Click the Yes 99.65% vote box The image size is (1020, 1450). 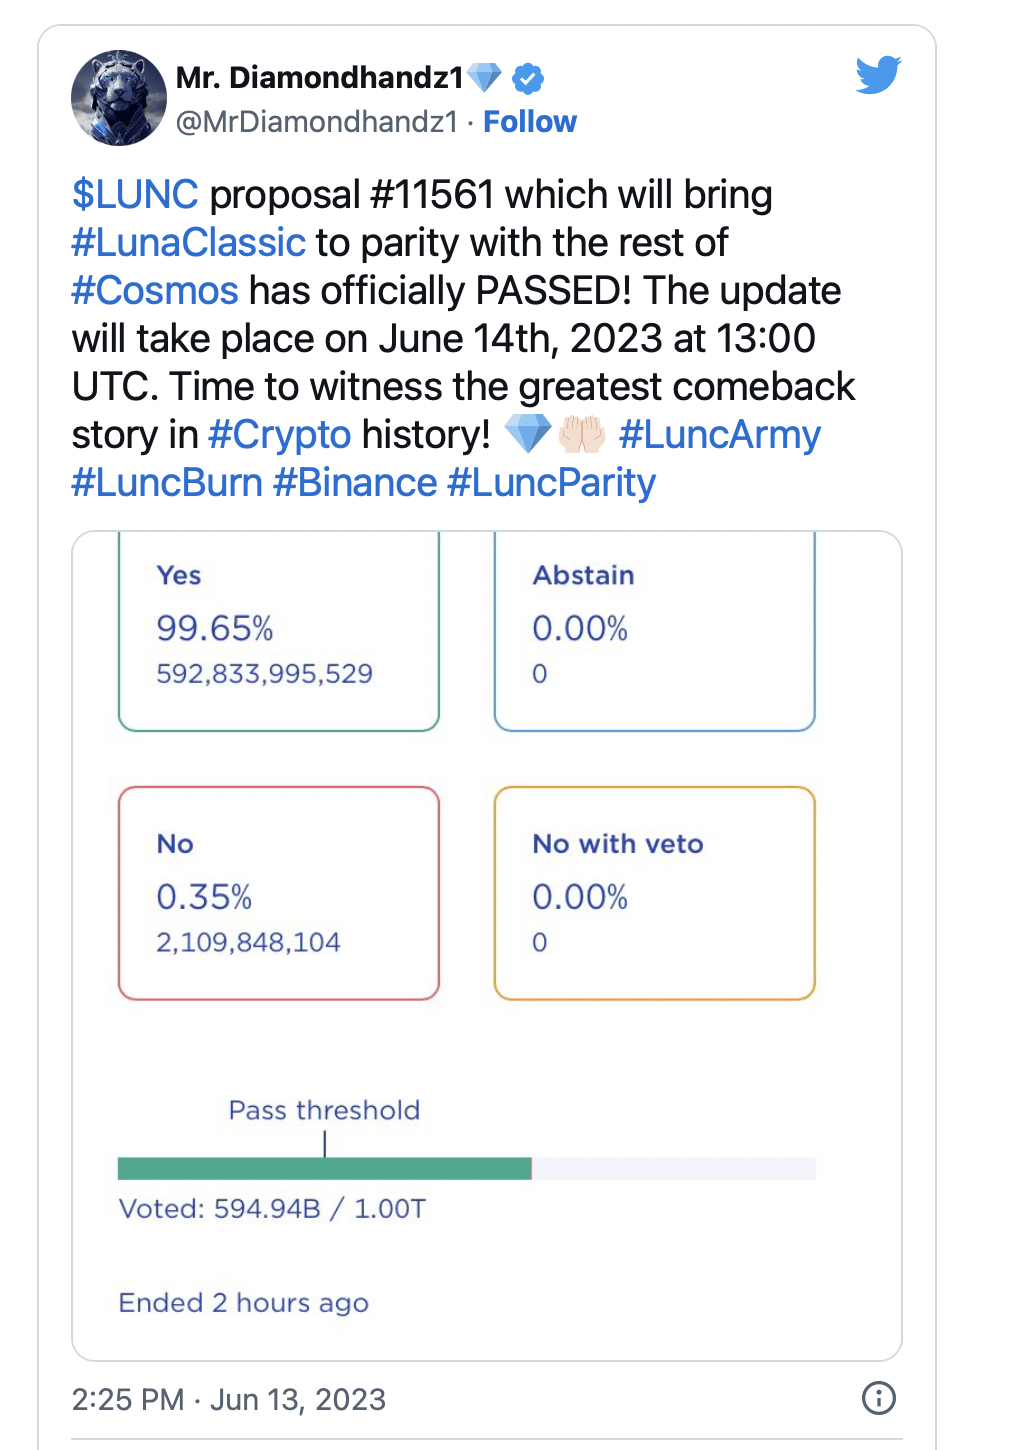[278, 630]
